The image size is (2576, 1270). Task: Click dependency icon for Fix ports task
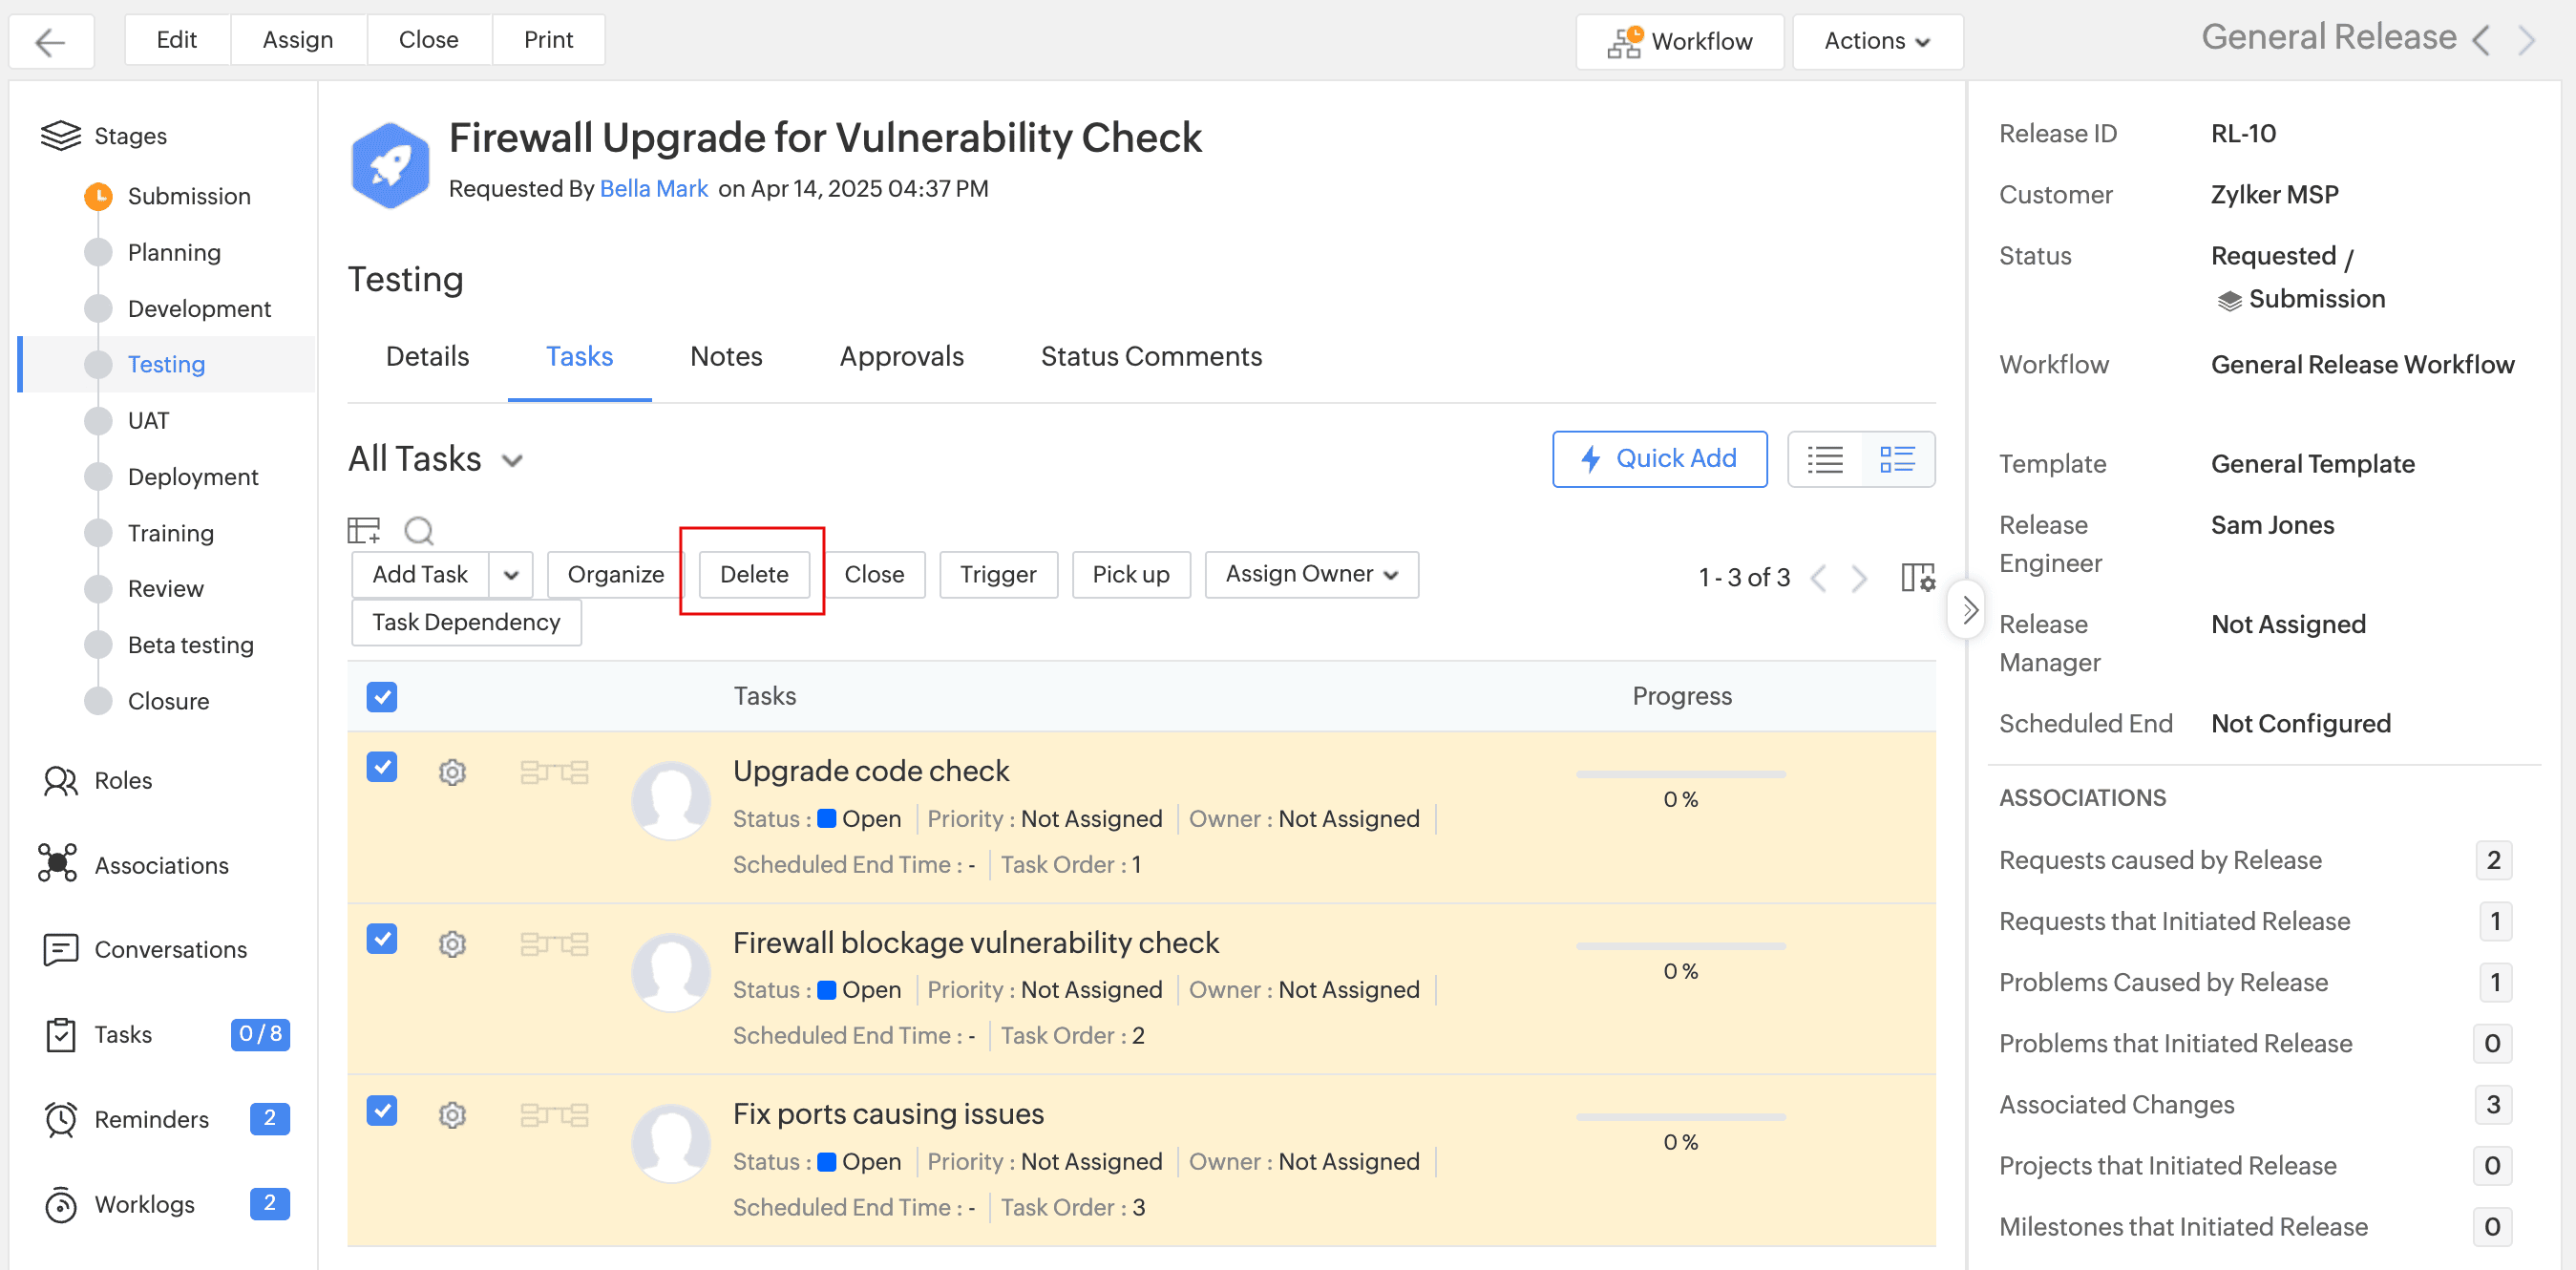[x=554, y=1114]
